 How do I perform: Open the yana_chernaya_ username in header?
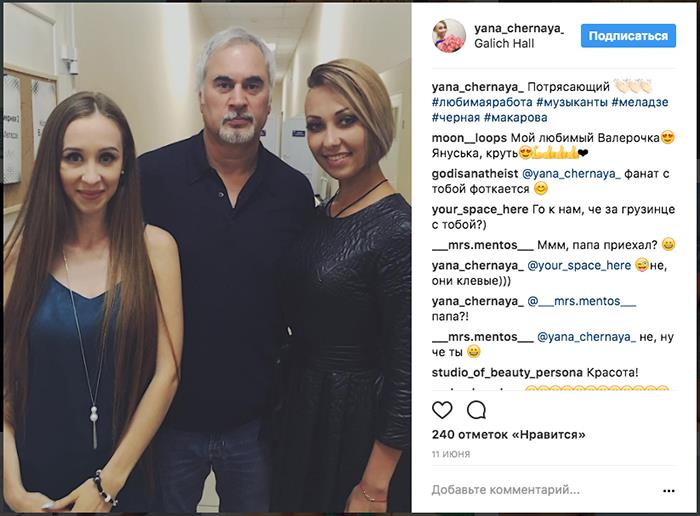pos(519,28)
